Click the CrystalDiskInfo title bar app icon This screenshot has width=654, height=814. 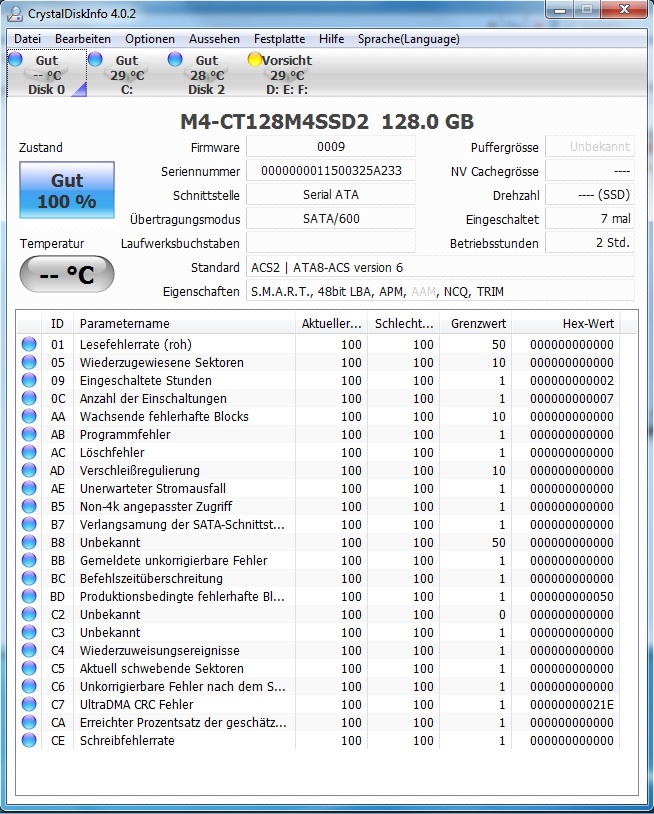[x=15, y=13]
